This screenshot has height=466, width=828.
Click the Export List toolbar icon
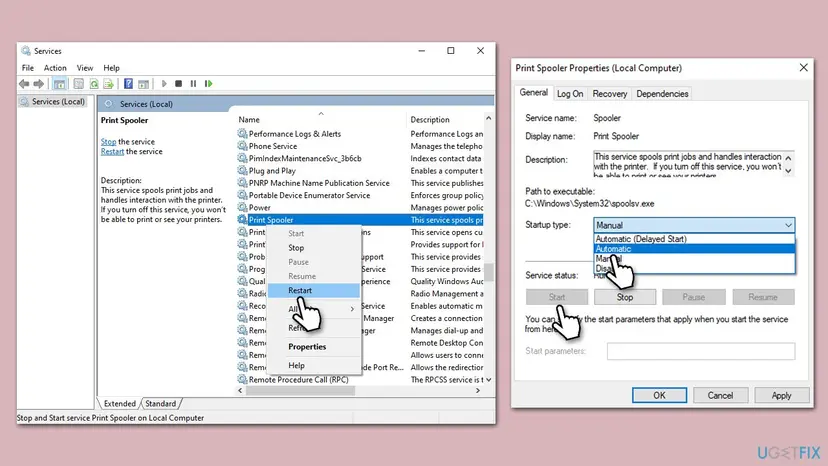(109, 83)
